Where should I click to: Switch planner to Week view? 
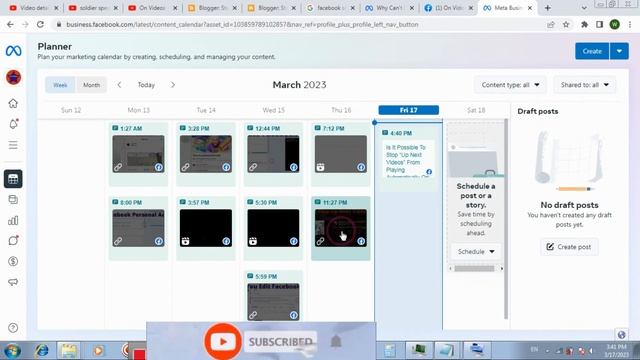[60, 85]
